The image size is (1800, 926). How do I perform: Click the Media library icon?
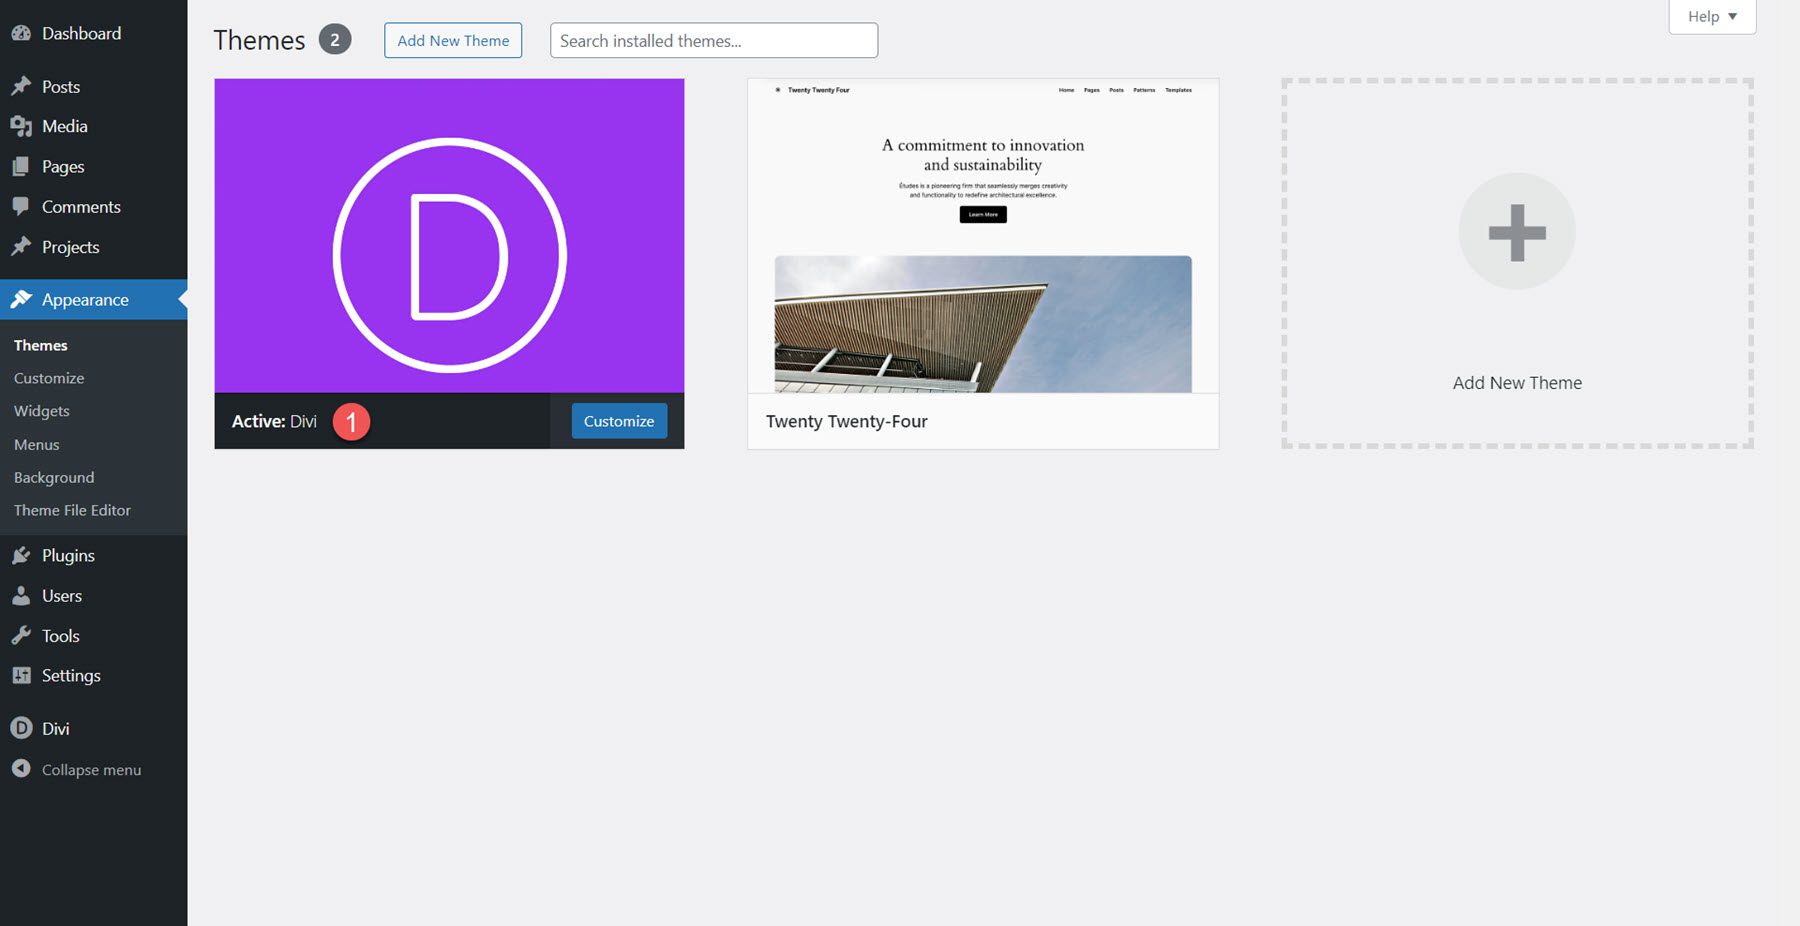(22, 126)
